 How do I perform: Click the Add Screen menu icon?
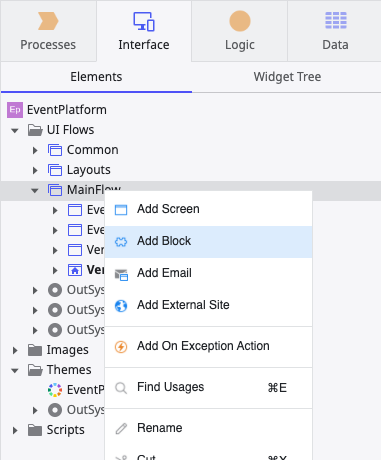[x=121, y=210]
